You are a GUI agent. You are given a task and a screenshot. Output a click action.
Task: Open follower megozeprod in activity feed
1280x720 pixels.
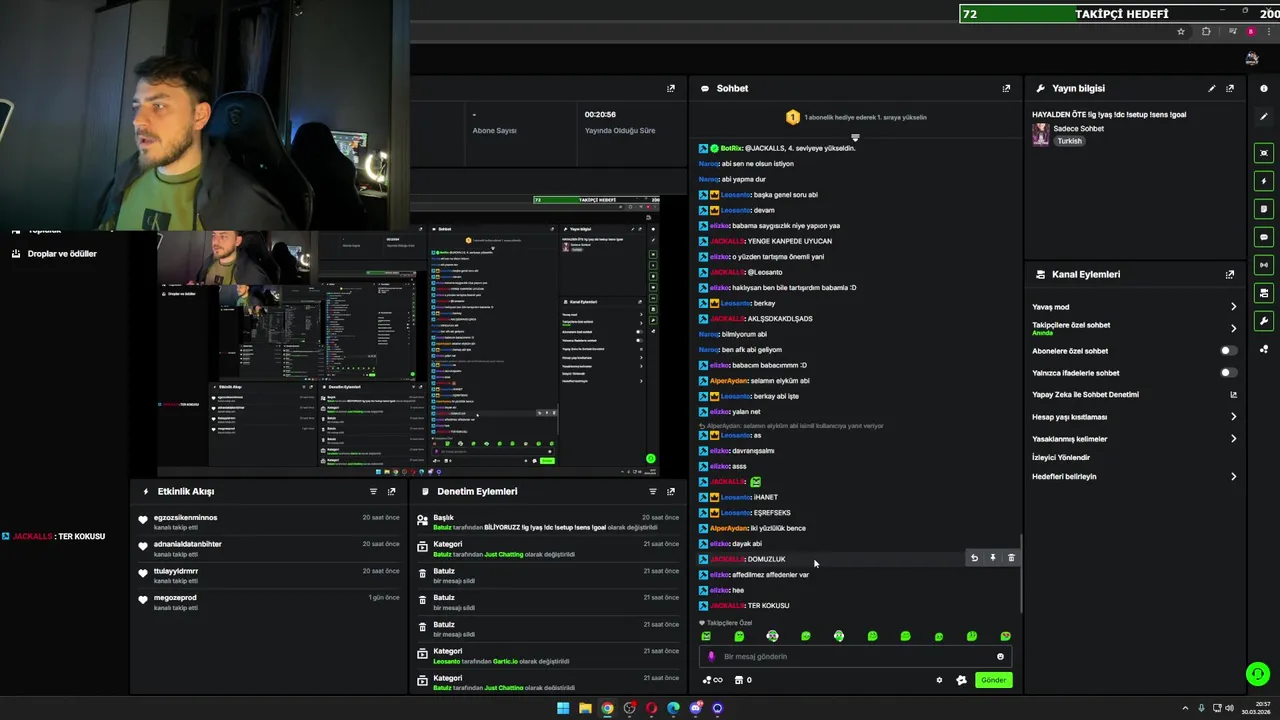(175, 598)
